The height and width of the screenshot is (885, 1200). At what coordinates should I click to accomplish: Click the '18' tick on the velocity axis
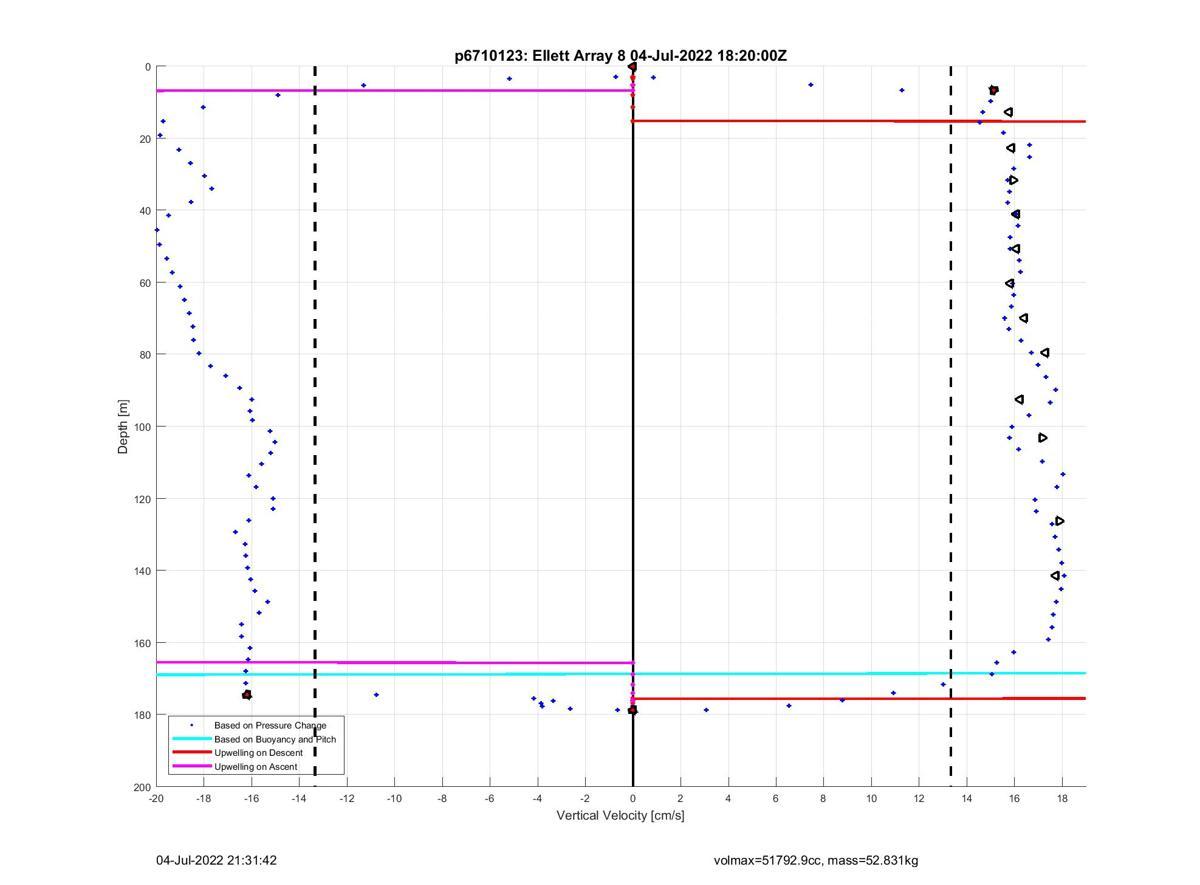pyautogui.click(x=1062, y=798)
